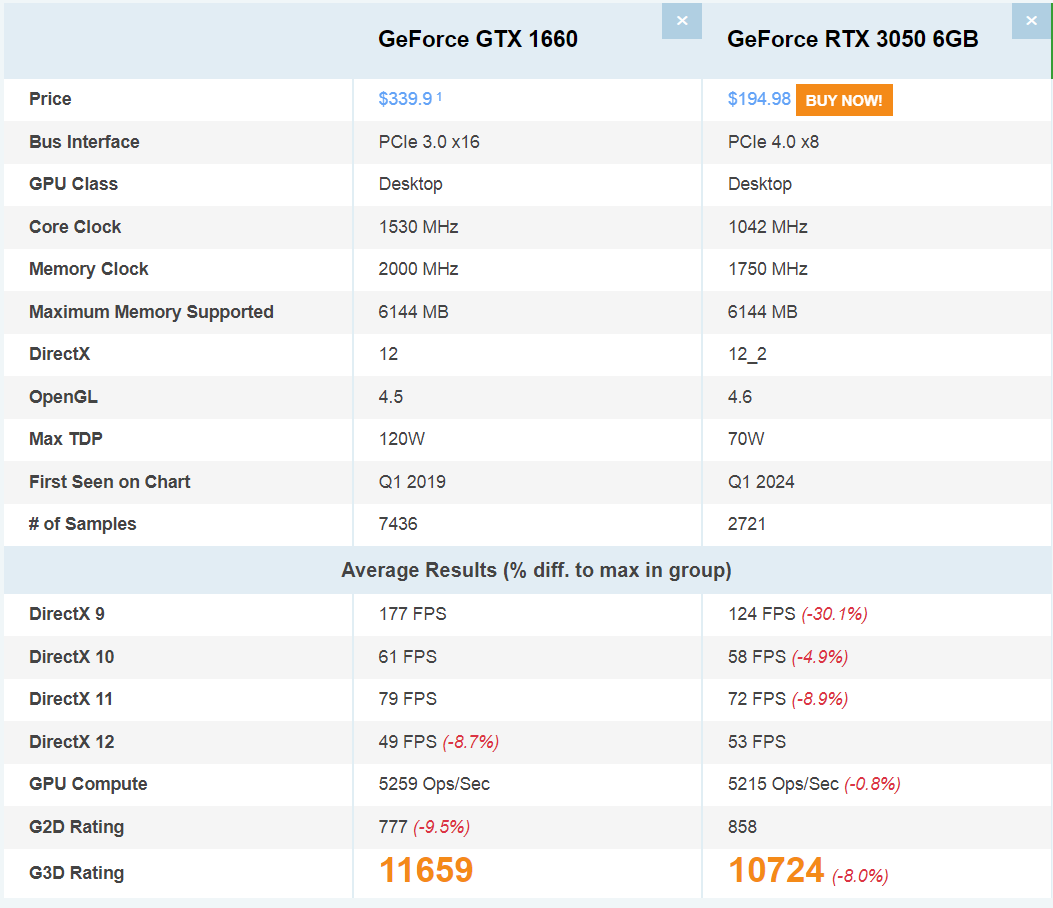The width and height of the screenshot is (1053, 908).
Task: Select the 177 FPS DirectX 9 result
Action: (413, 614)
